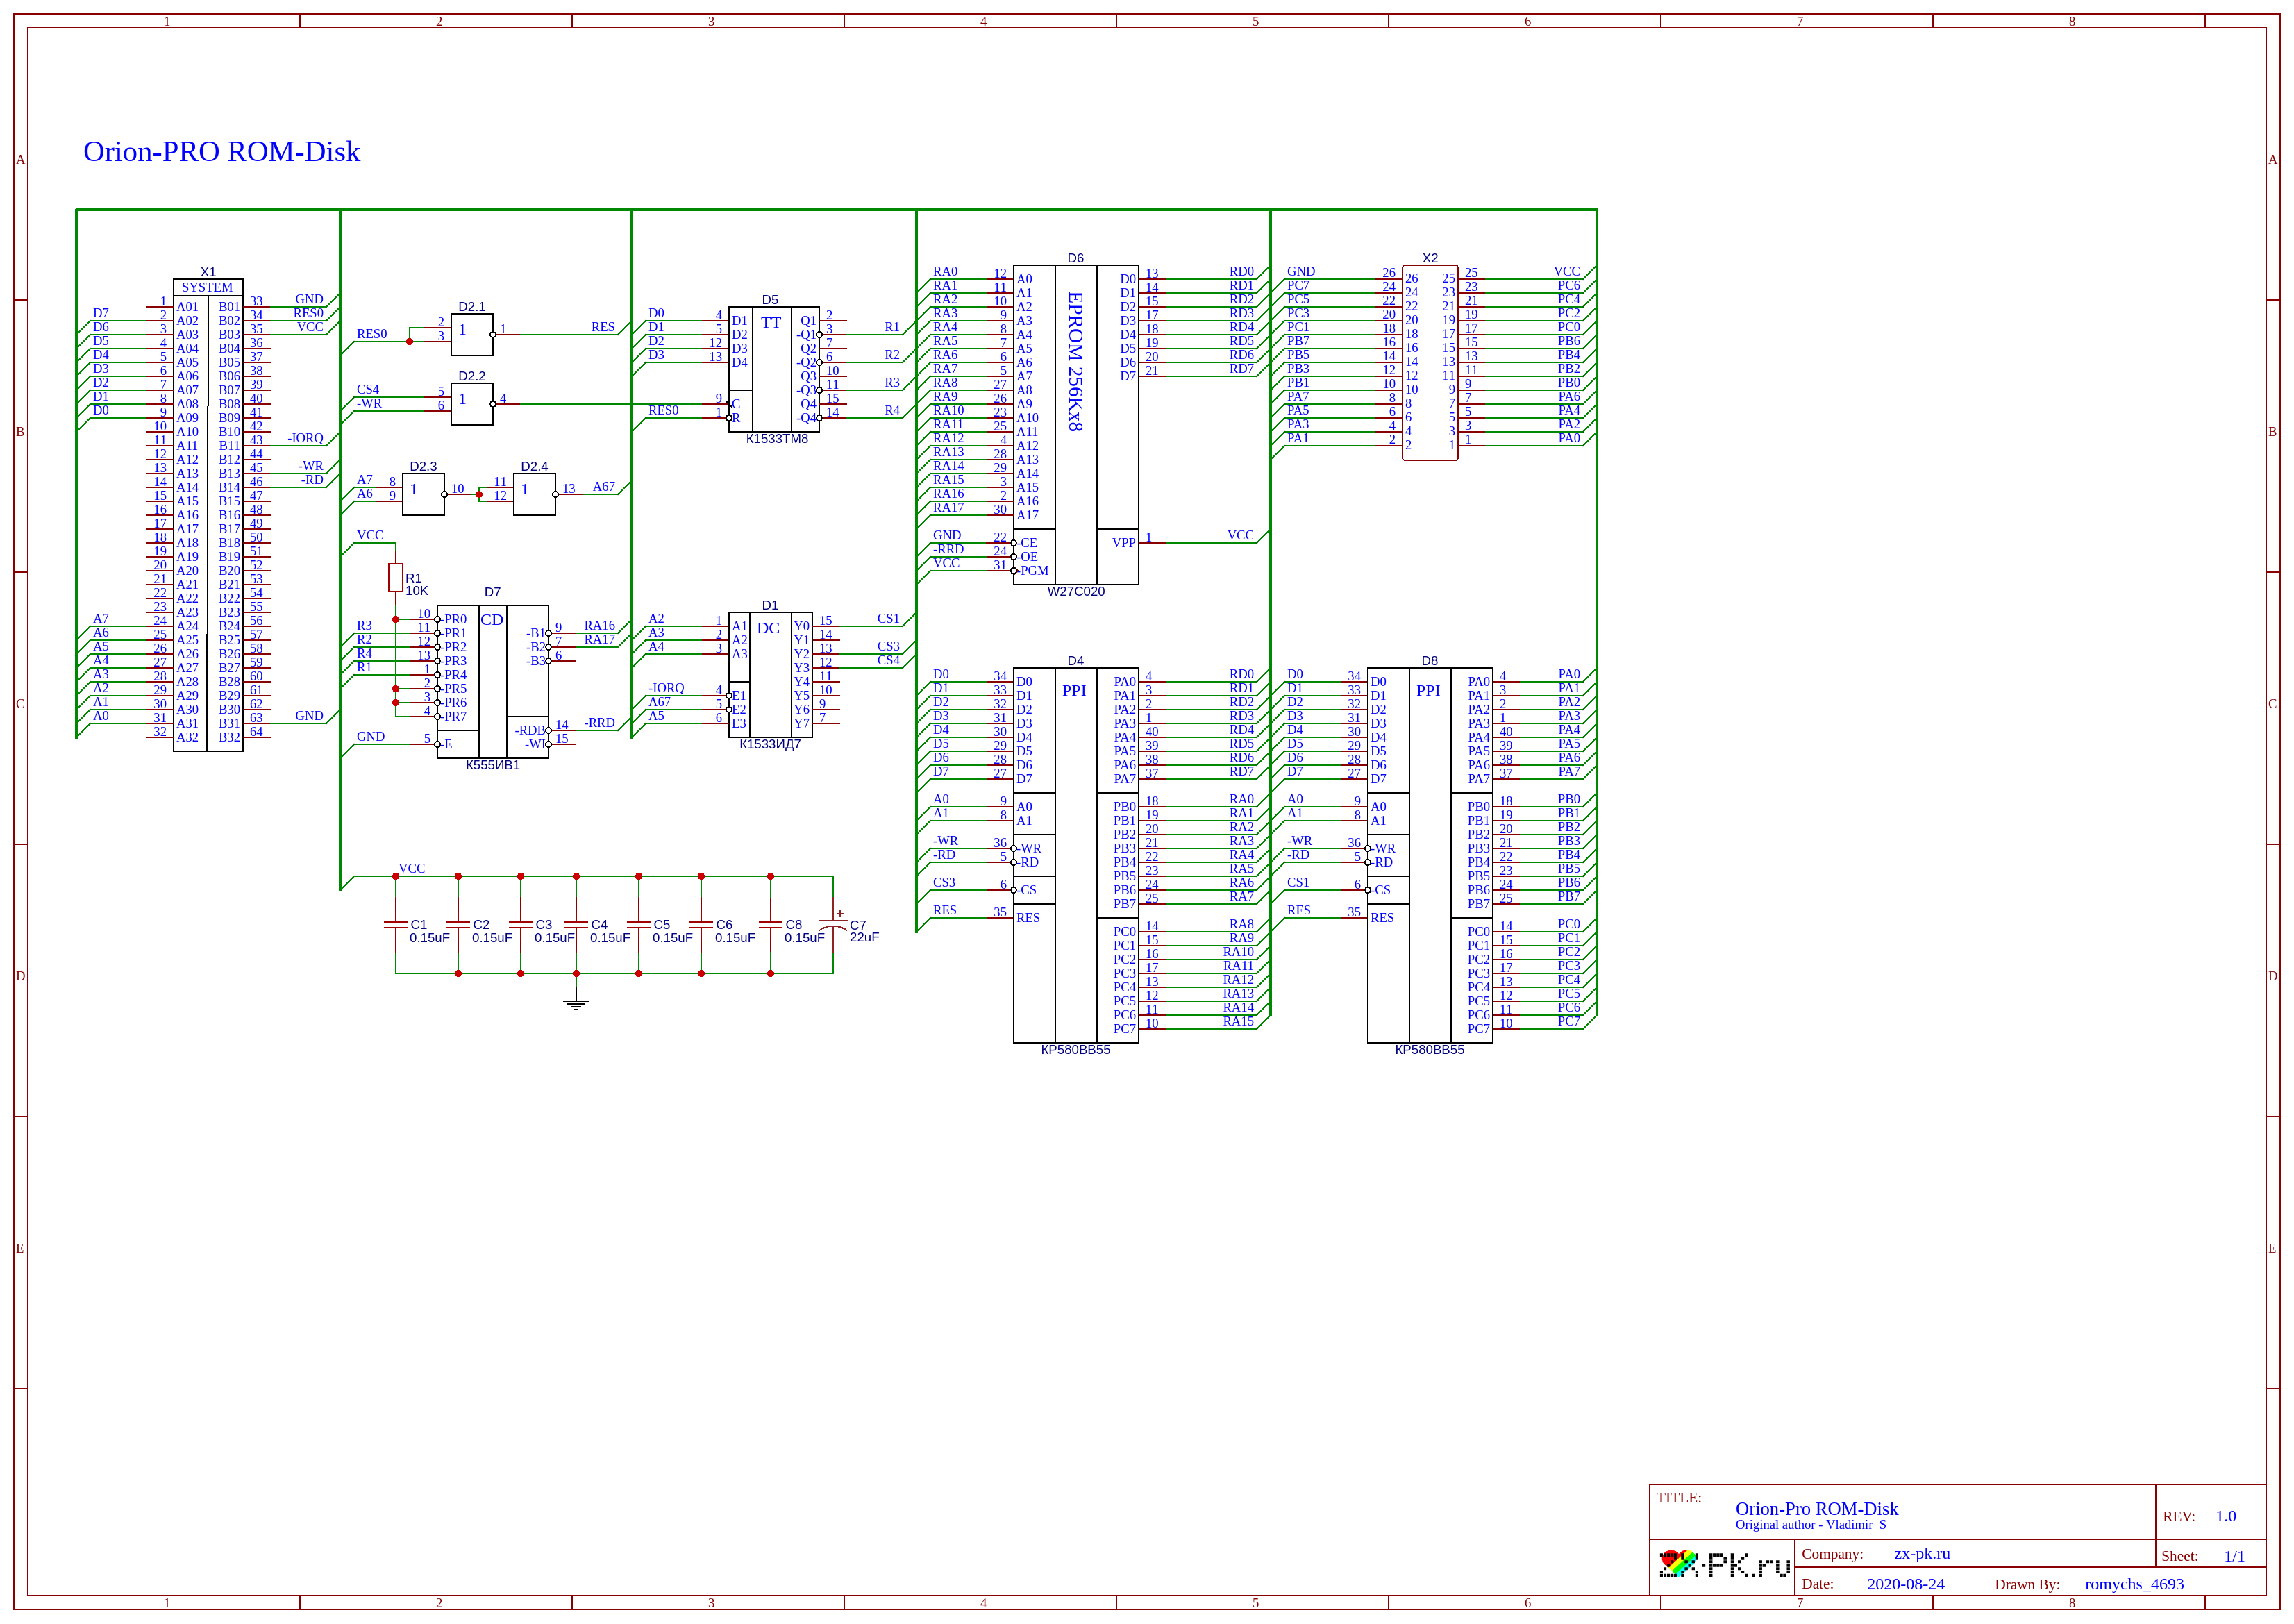Click logic gate D2.3

click(x=423, y=494)
